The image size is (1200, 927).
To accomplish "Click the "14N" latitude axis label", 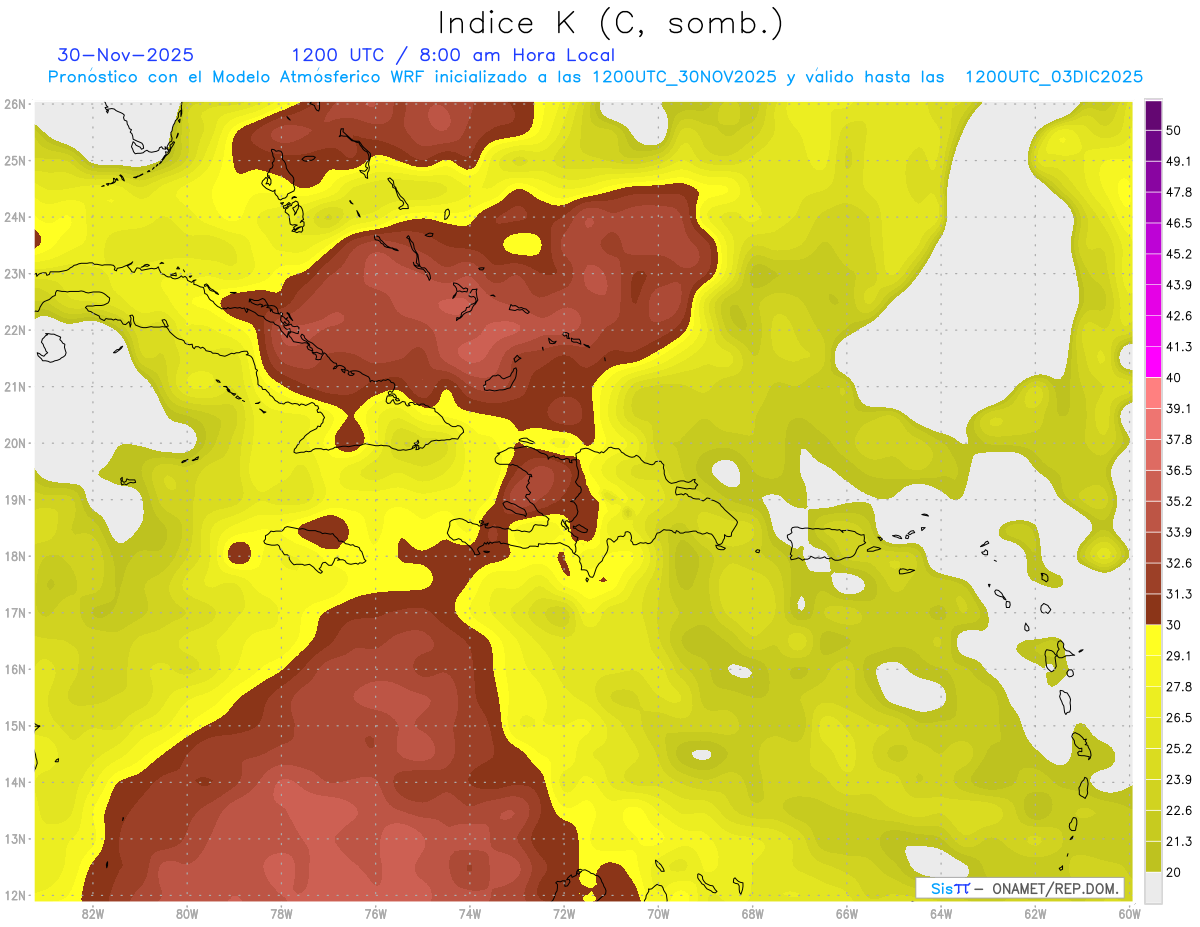I will pos(15,782).
